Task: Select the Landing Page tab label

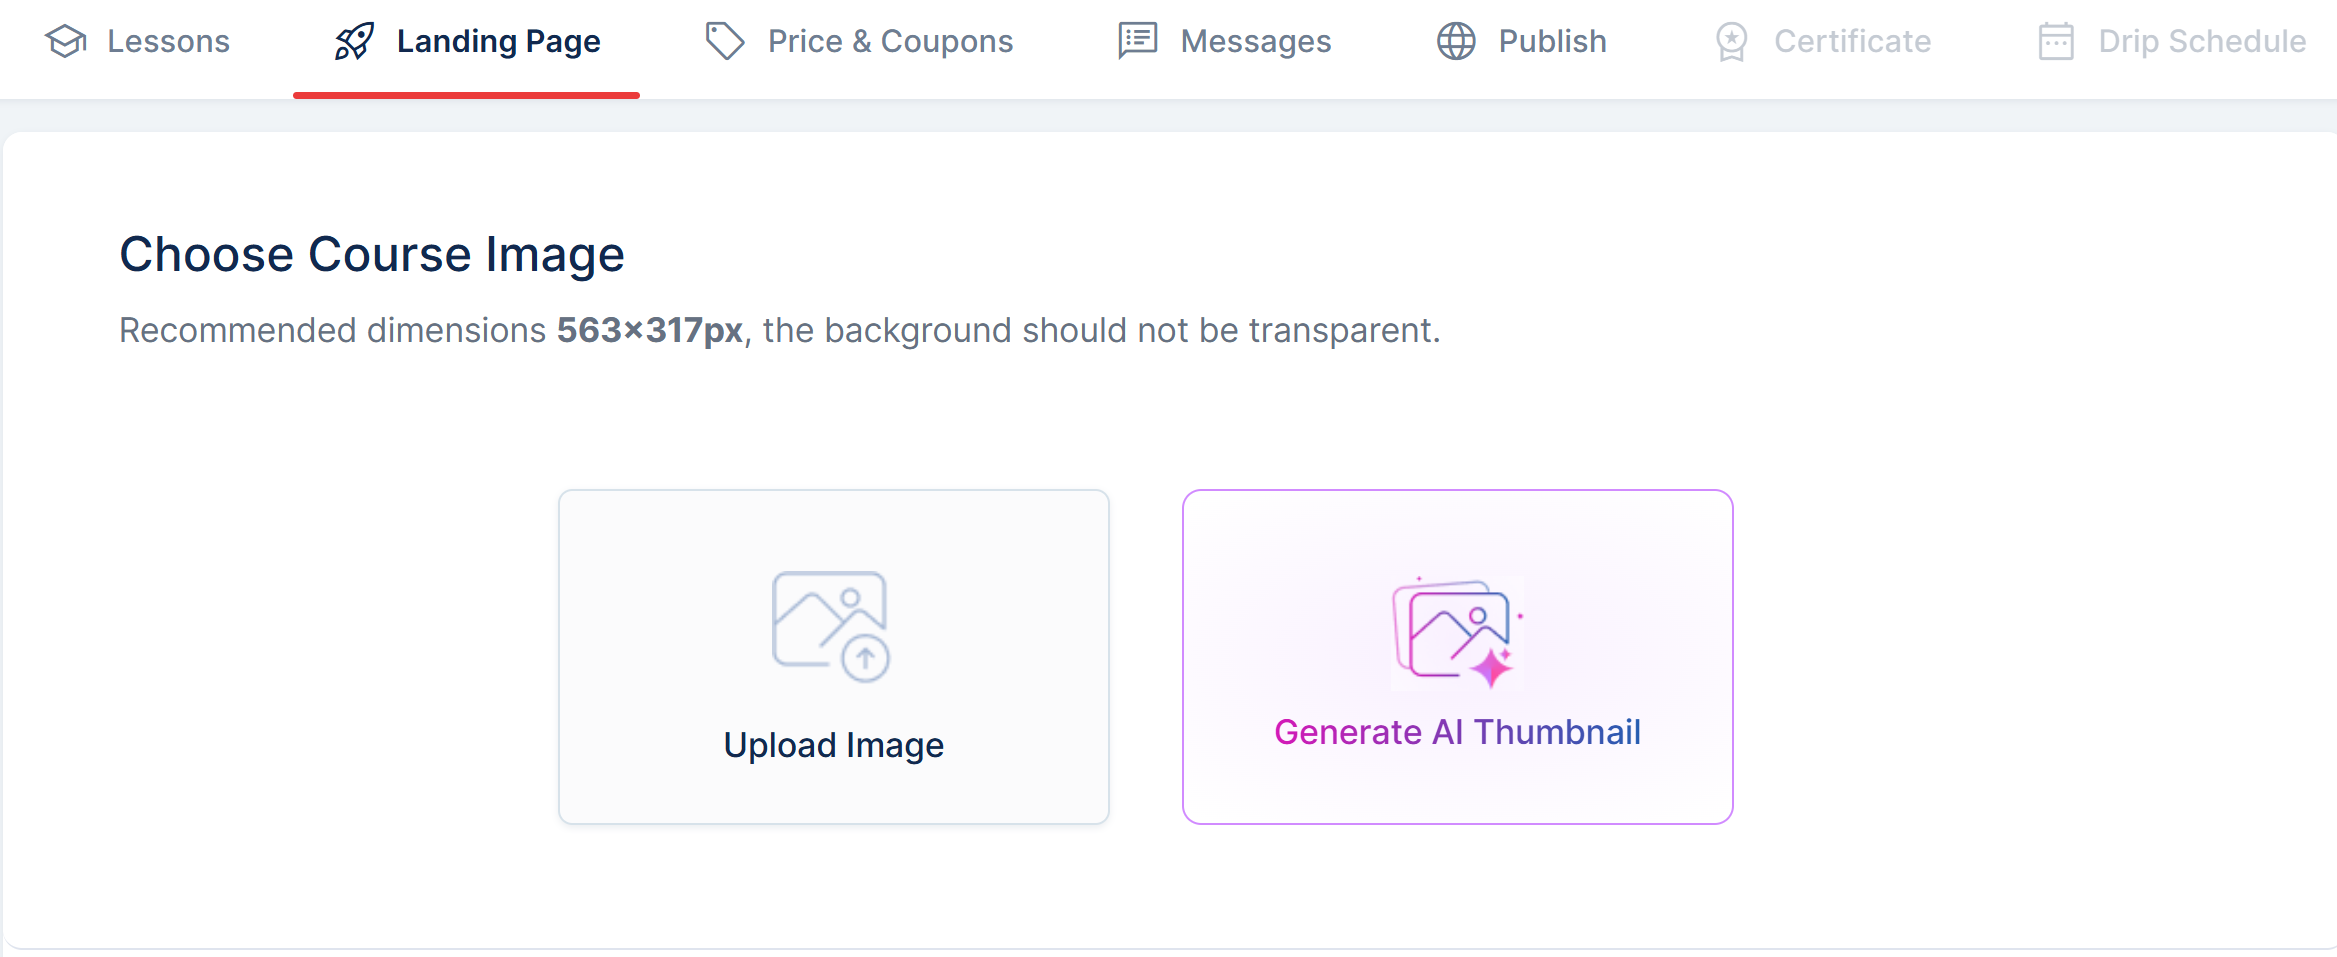Action: click(x=499, y=41)
